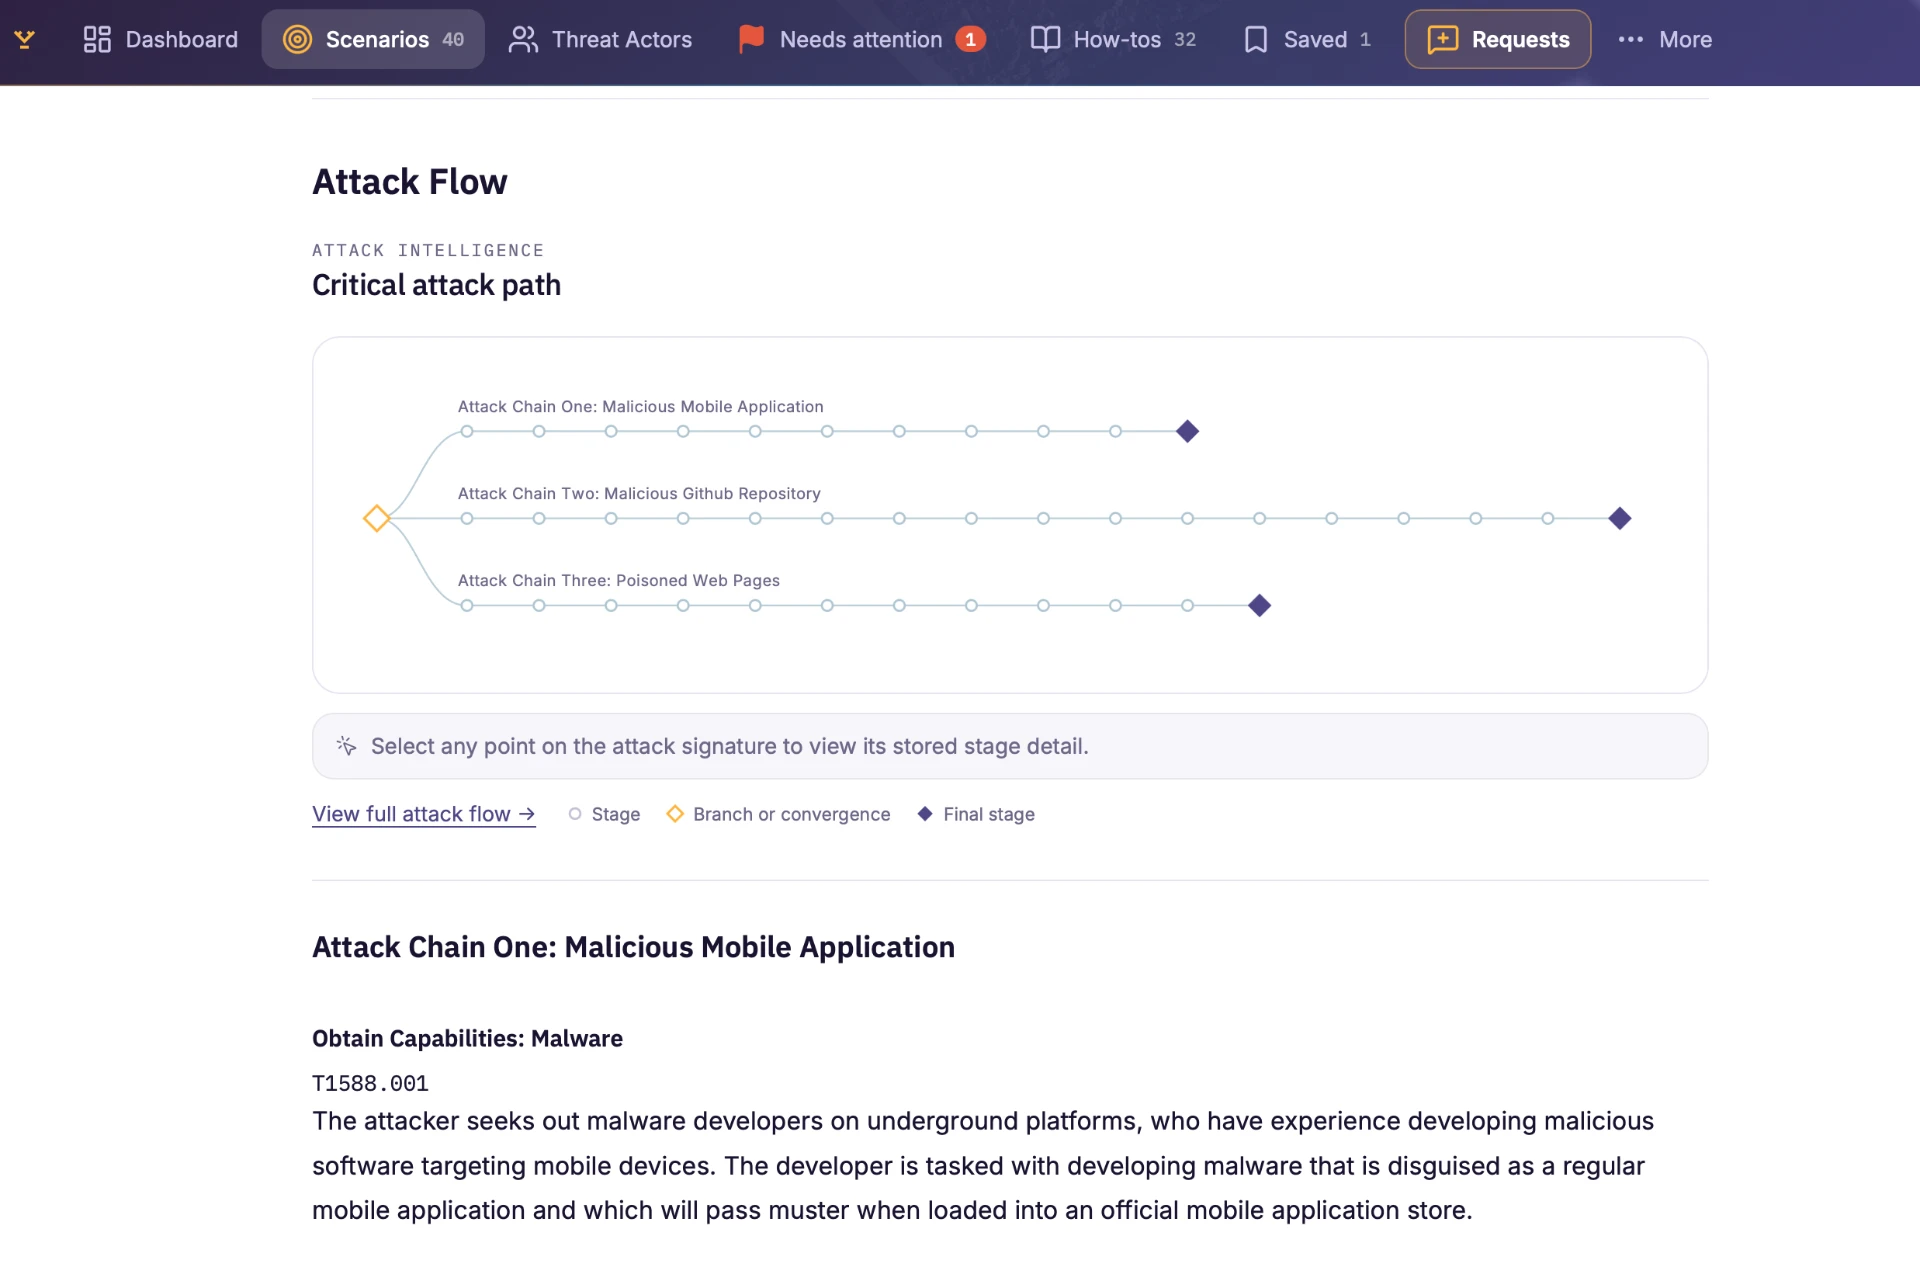Select Attack Chain Two final stage diamond
The image size is (1920, 1281).
pos(1620,518)
